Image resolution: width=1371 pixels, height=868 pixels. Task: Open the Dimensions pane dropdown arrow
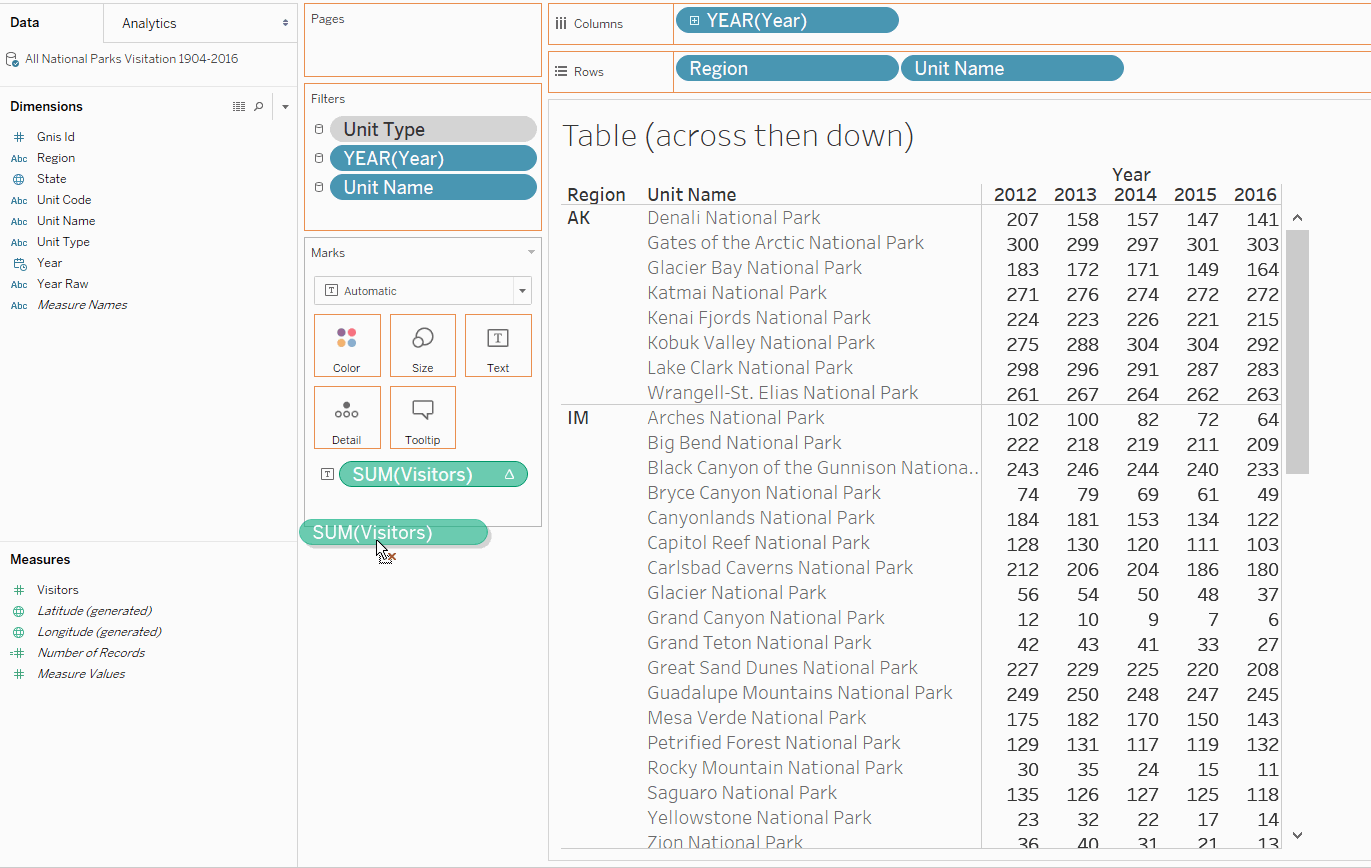click(285, 106)
